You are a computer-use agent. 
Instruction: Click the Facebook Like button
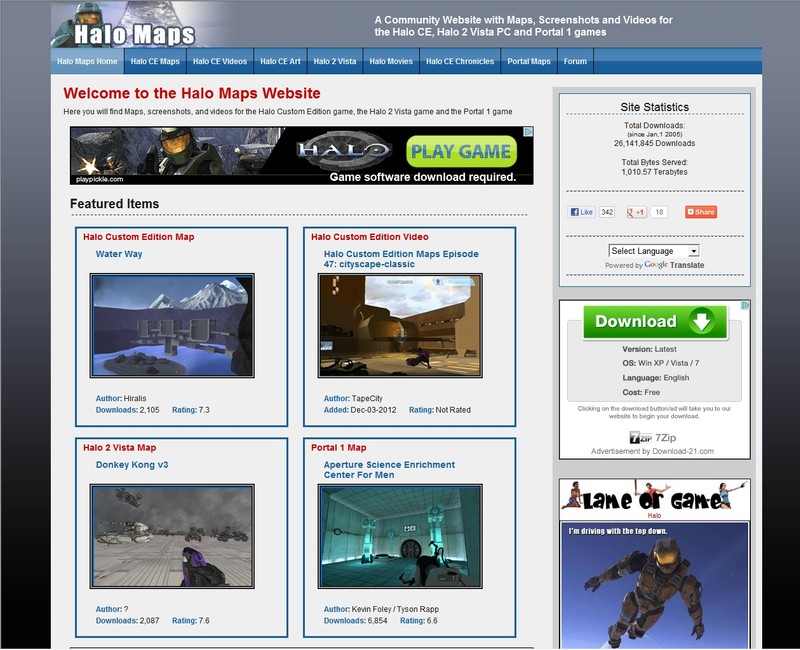point(582,212)
